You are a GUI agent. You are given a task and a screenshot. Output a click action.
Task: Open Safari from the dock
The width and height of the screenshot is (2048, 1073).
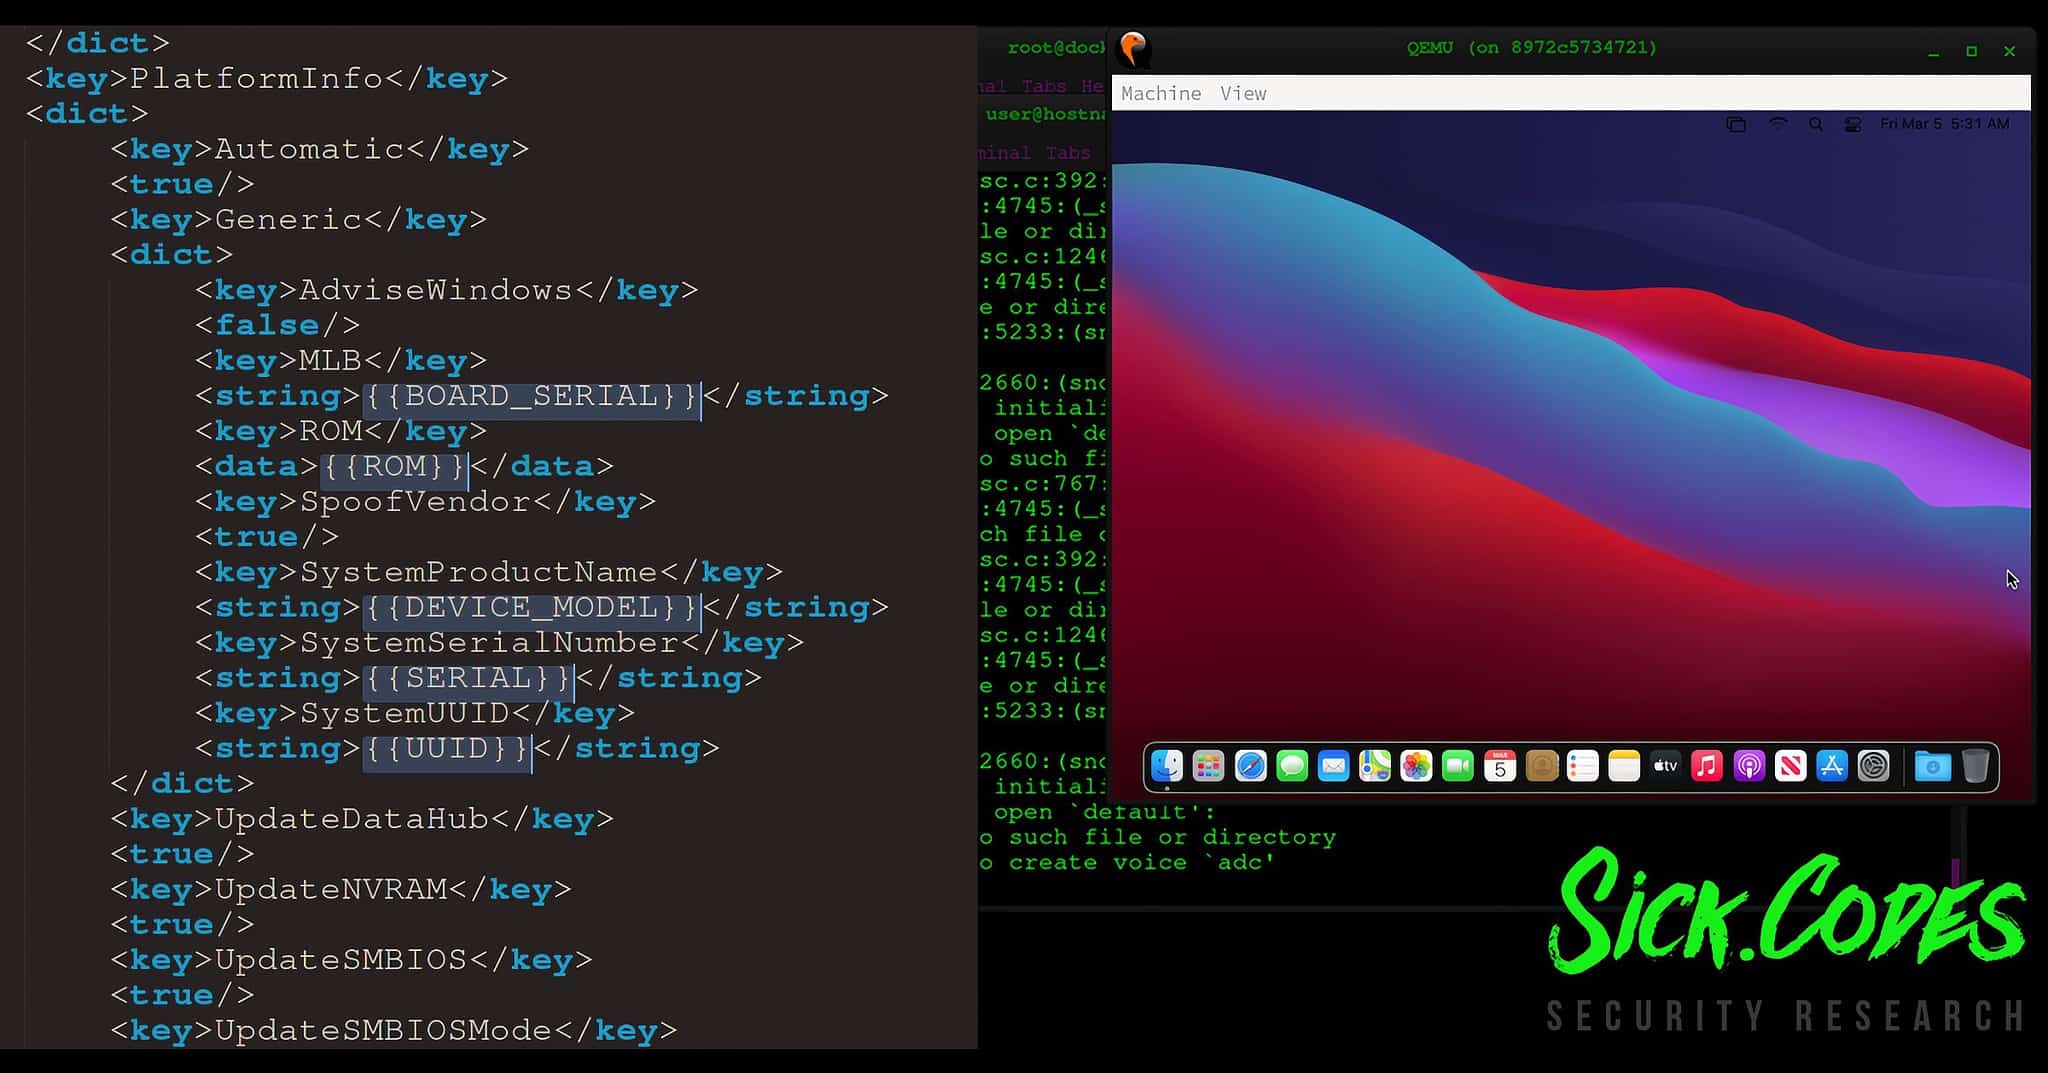tap(1251, 766)
